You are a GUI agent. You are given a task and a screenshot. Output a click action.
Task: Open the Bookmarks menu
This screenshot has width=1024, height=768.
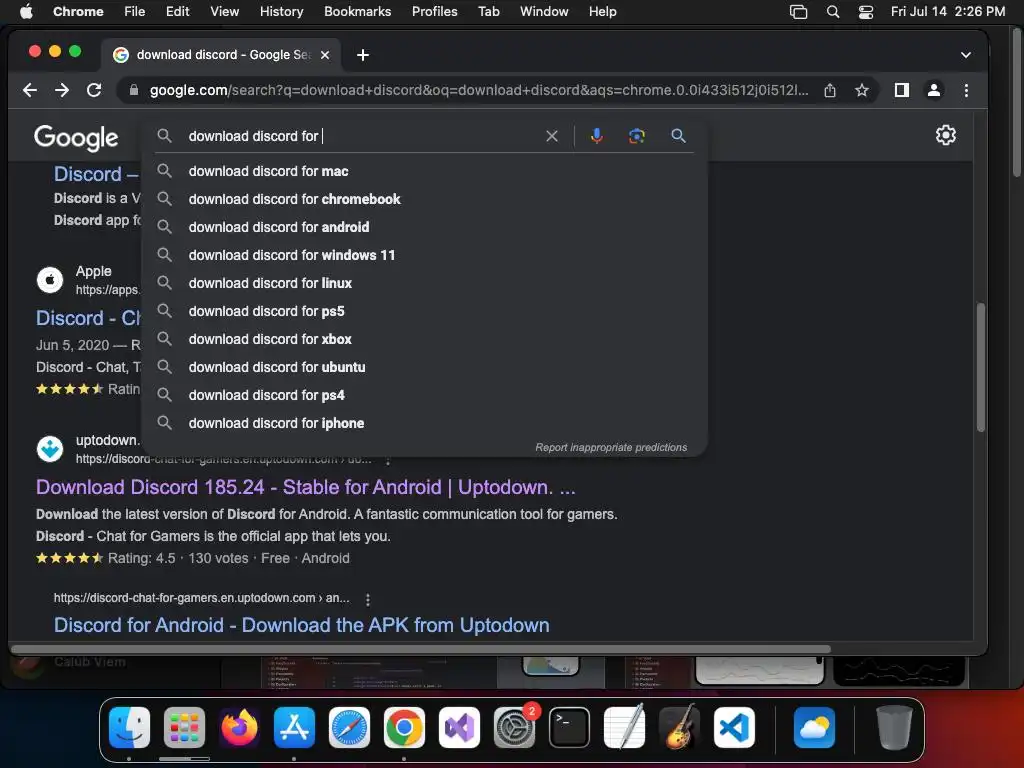click(358, 12)
